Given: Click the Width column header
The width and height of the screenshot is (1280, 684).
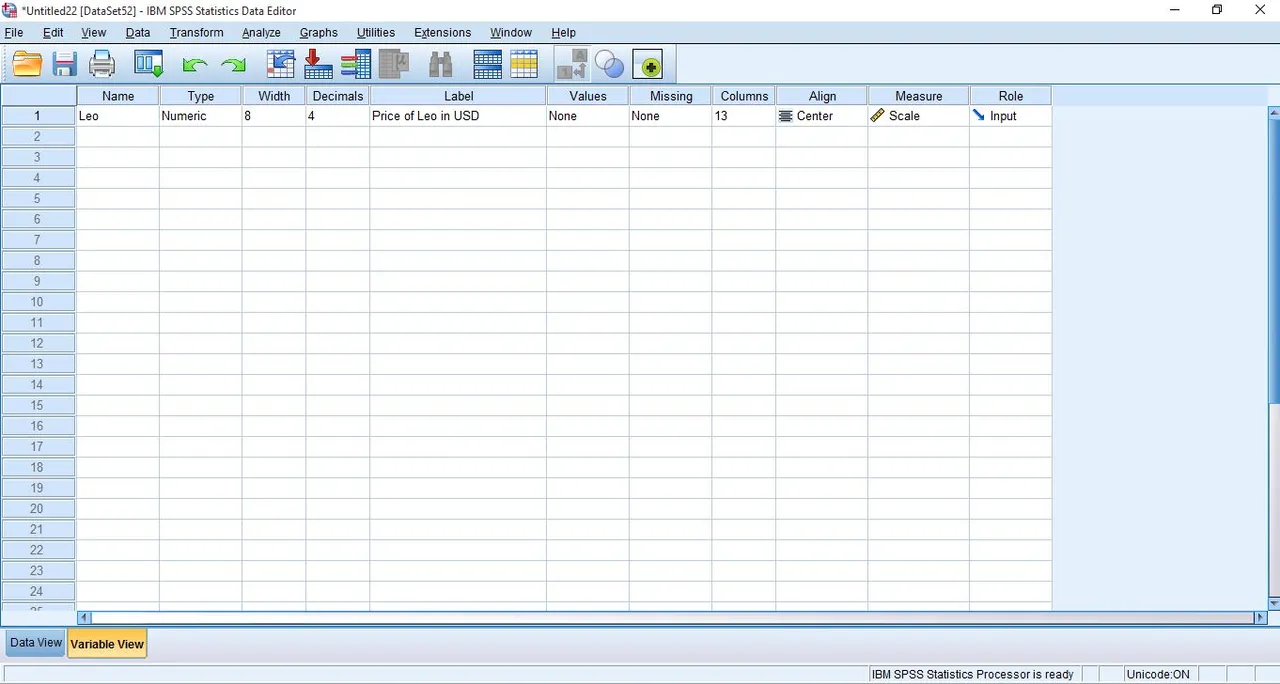Looking at the screenshot, I should click(274, 96).
